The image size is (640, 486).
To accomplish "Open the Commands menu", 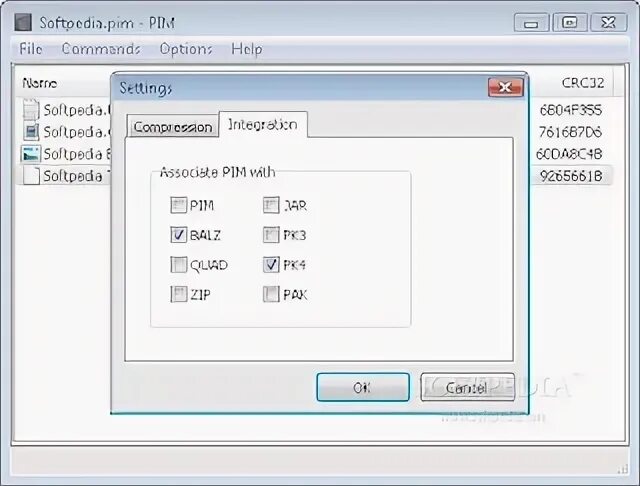I will click(x=101, y=49).
